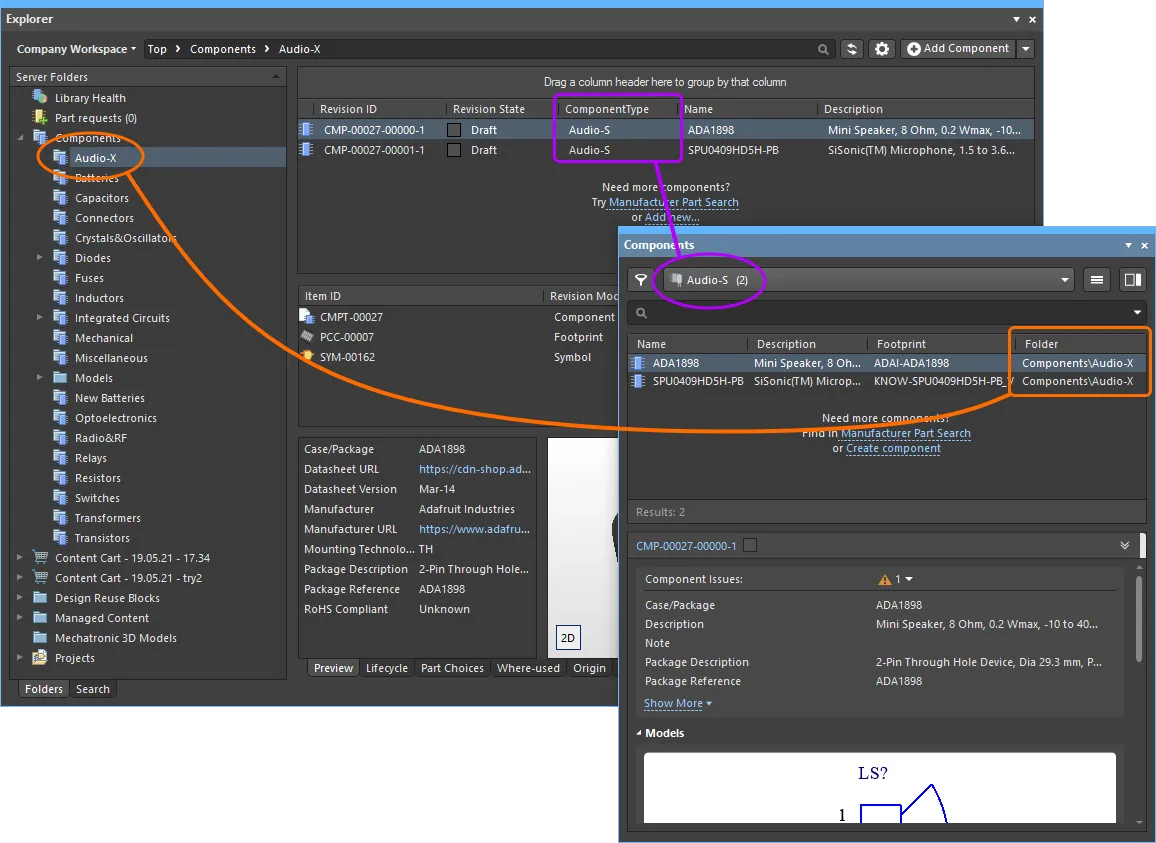The image size is (1156, 843).
Task: Expand Content Cart 19.05.21 - 17.34
Action: coord(20,557)
